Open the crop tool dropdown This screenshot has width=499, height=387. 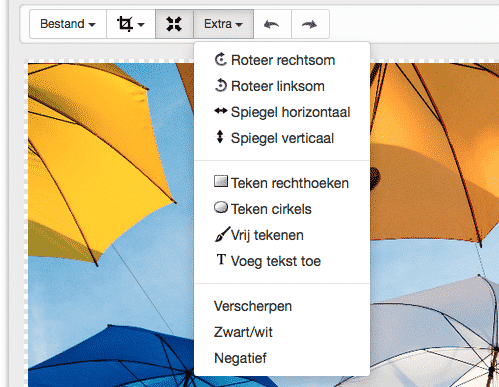coord(131,24)
